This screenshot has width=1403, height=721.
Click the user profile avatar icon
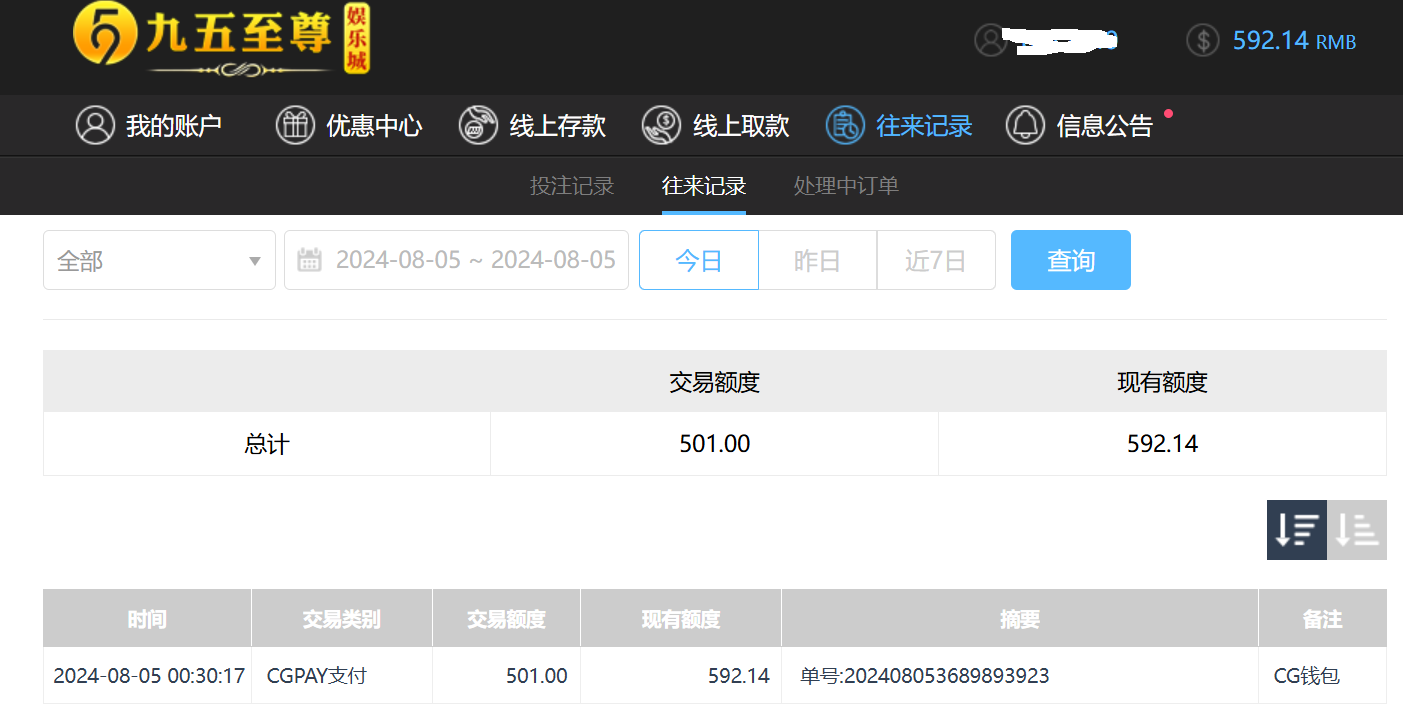pyautogui.click(x=990, y=41)
